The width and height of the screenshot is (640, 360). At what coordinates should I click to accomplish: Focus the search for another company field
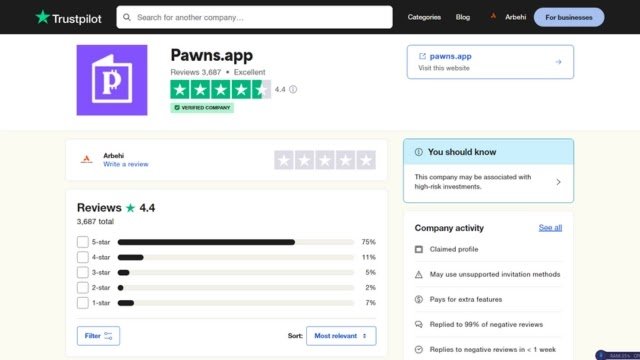point(254,17)
